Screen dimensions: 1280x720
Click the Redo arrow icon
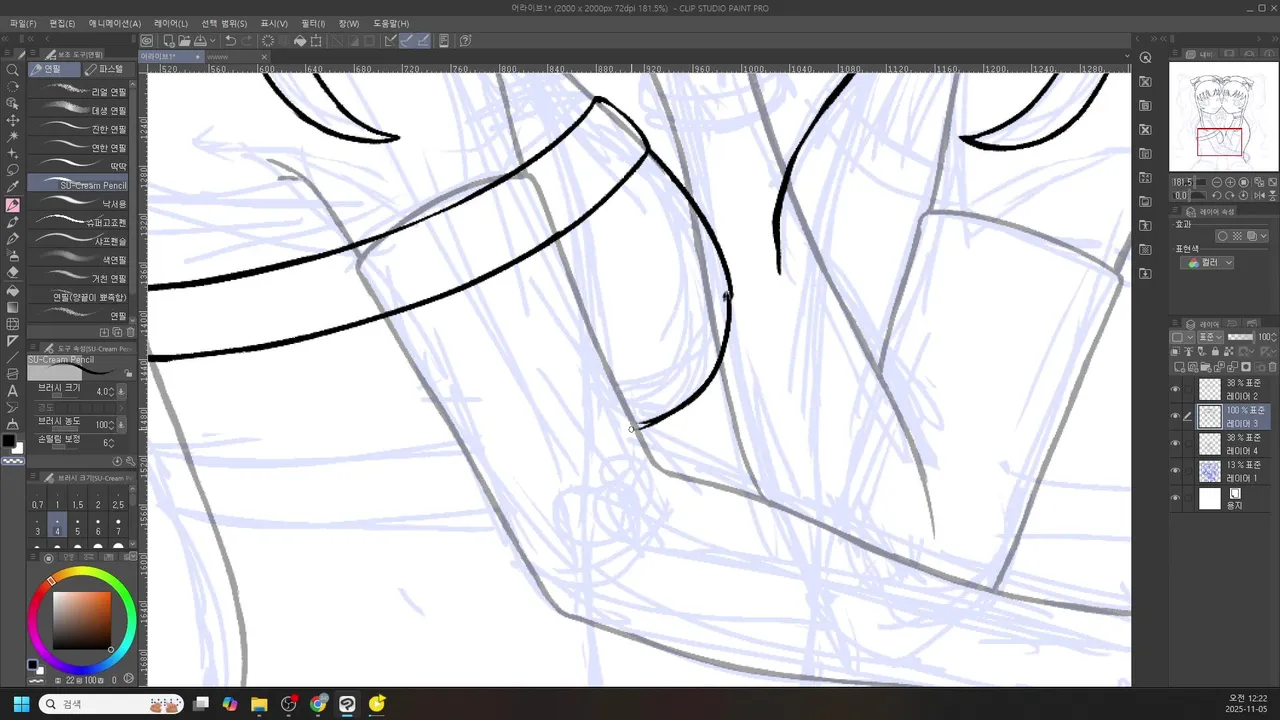[x=247, y=41]
